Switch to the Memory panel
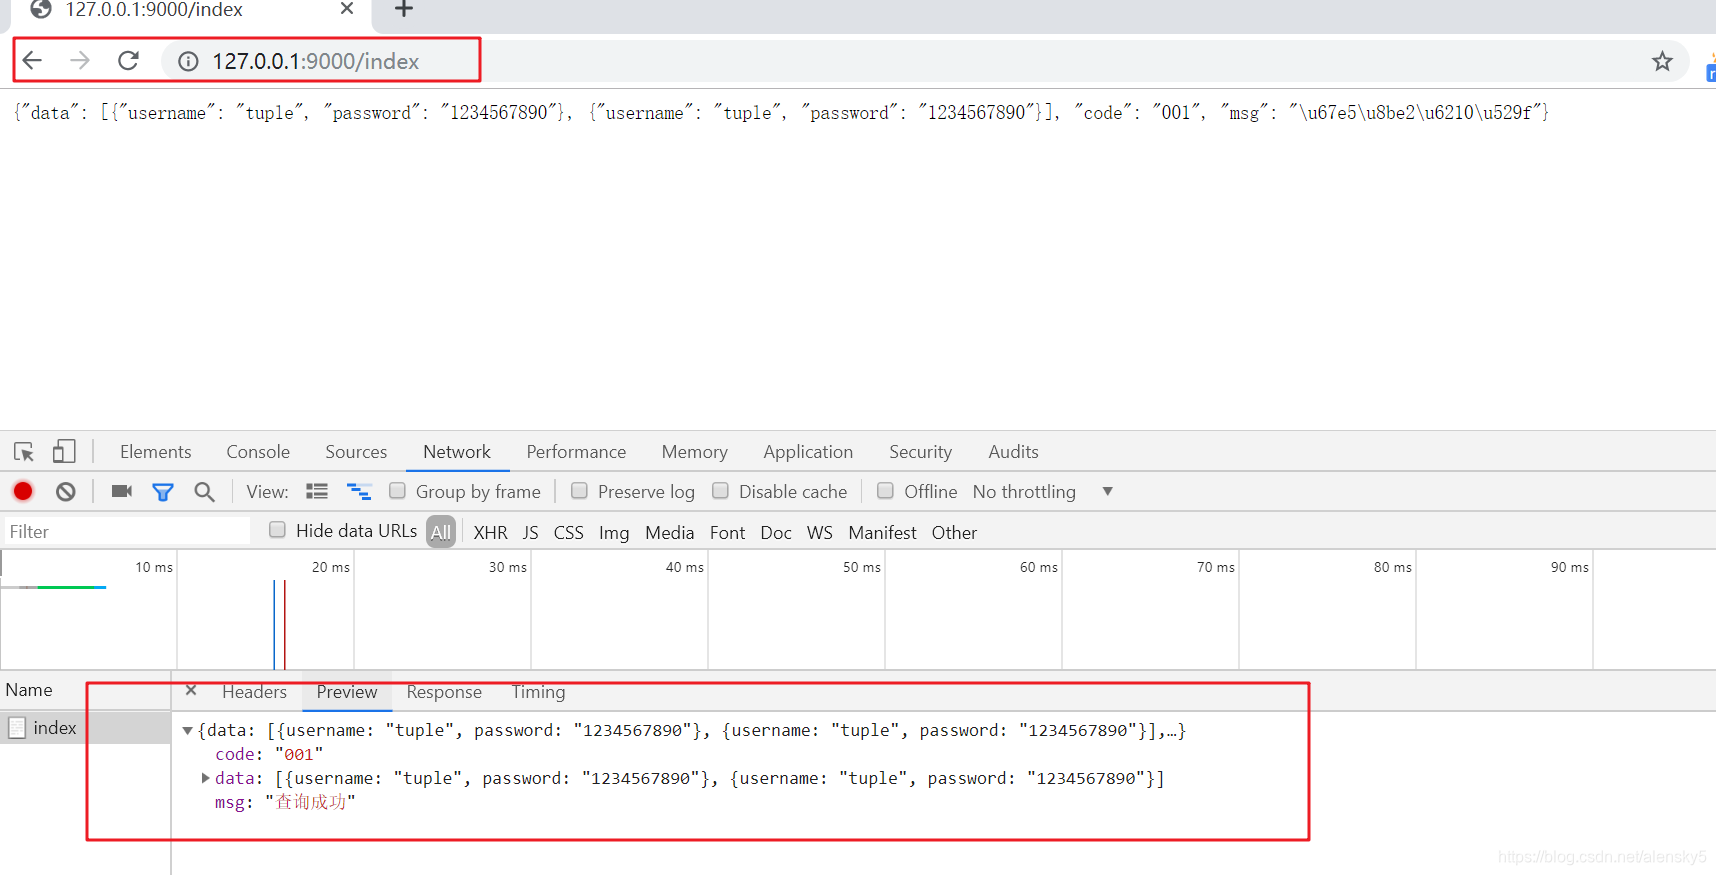This screenshot has width=1716, height=875. pyautogui.click(x=694, y=452)
